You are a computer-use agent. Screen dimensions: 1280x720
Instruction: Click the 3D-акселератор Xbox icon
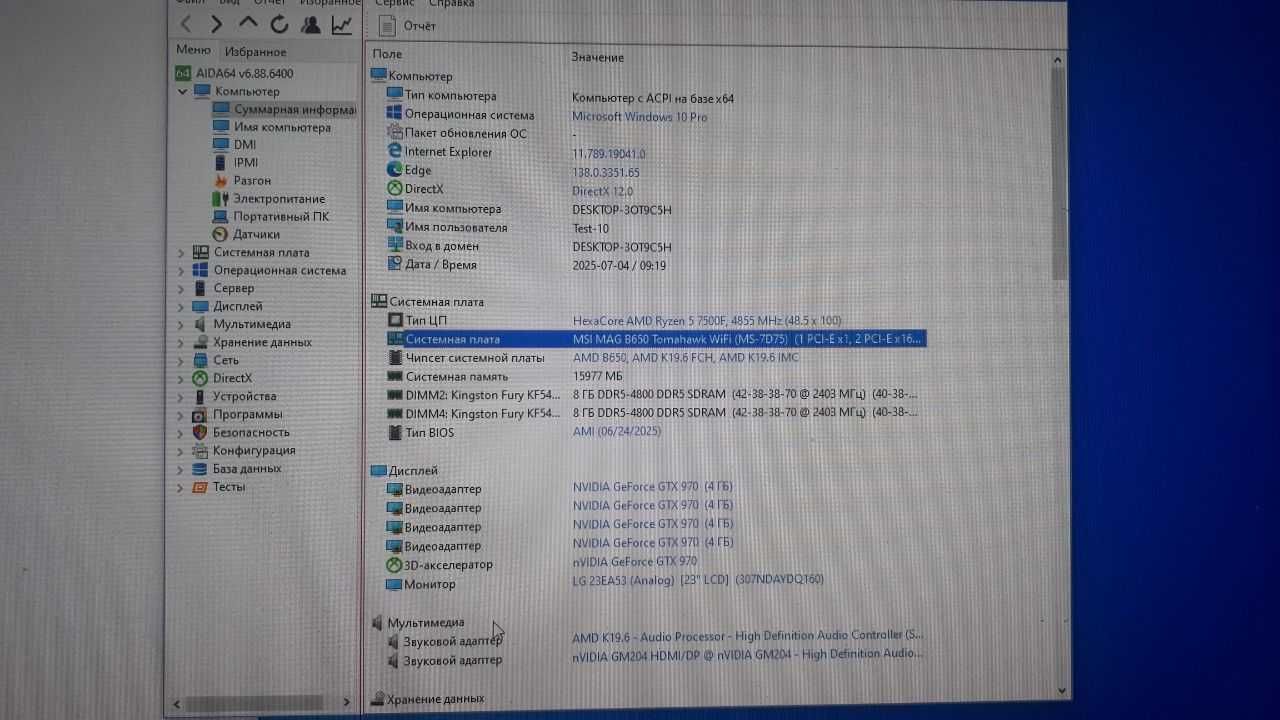tap(396, 564)
